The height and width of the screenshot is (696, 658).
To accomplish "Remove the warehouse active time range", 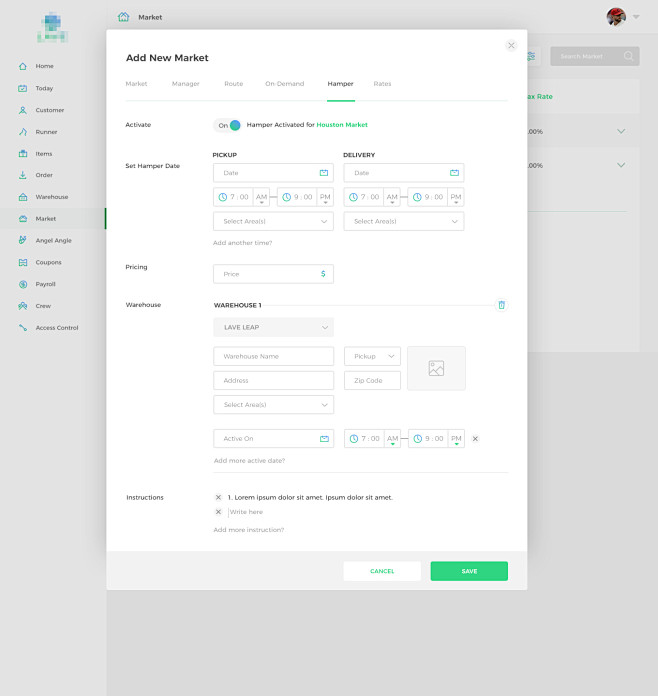I will [x=475, y=439].
